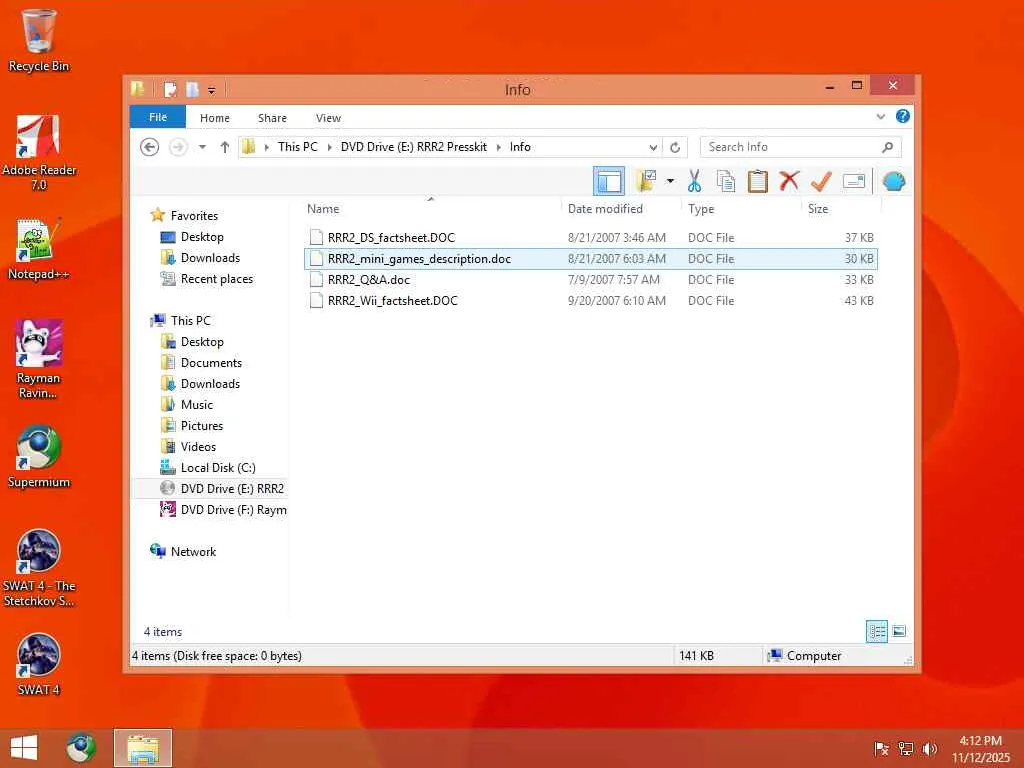Select RRR2_DS_factsheet.DOC file

(591, 238)
